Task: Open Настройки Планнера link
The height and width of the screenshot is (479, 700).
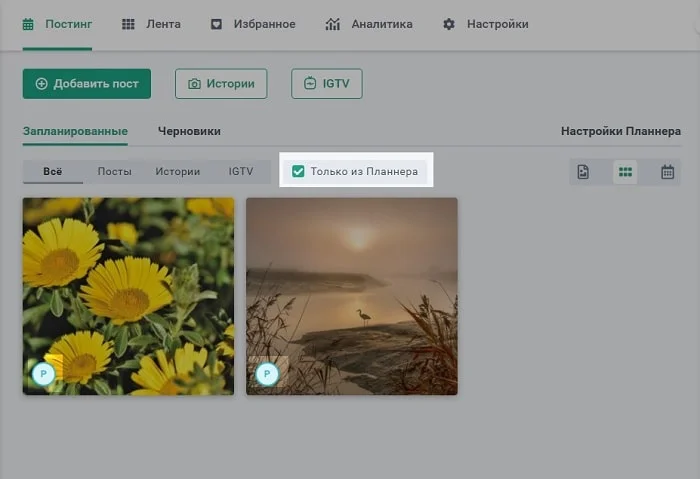Action: pyautogui.click(x=620, y=131)
